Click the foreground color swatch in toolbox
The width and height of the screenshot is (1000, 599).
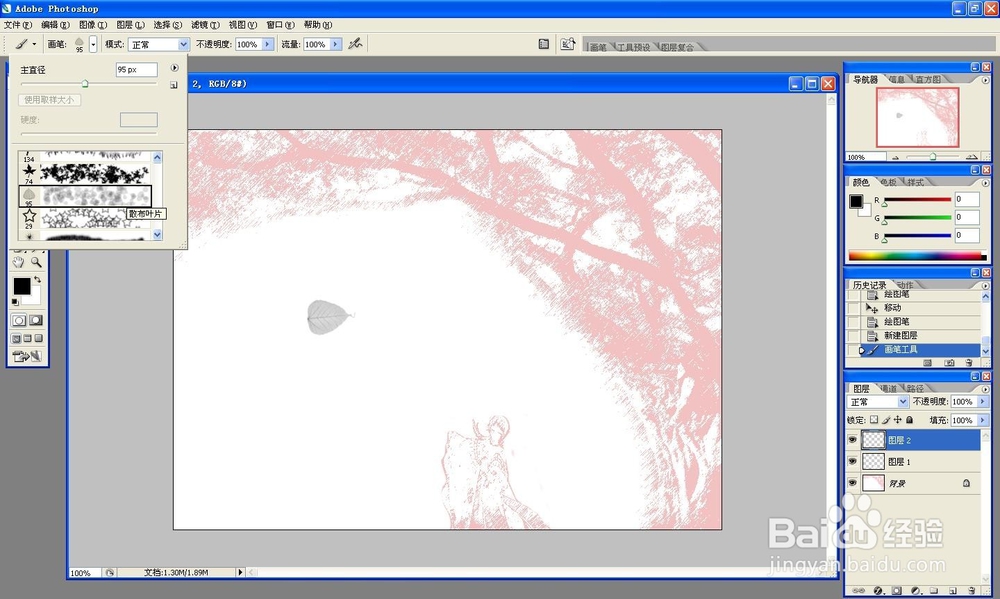point(21,286)
